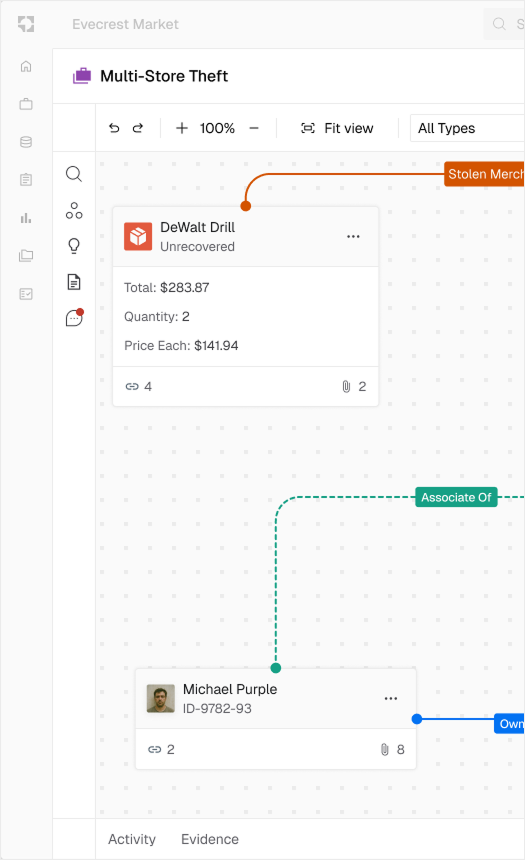Open Michael Purple card options menu
The height and width of the screenshot is (860, 525).
[391, 698]
